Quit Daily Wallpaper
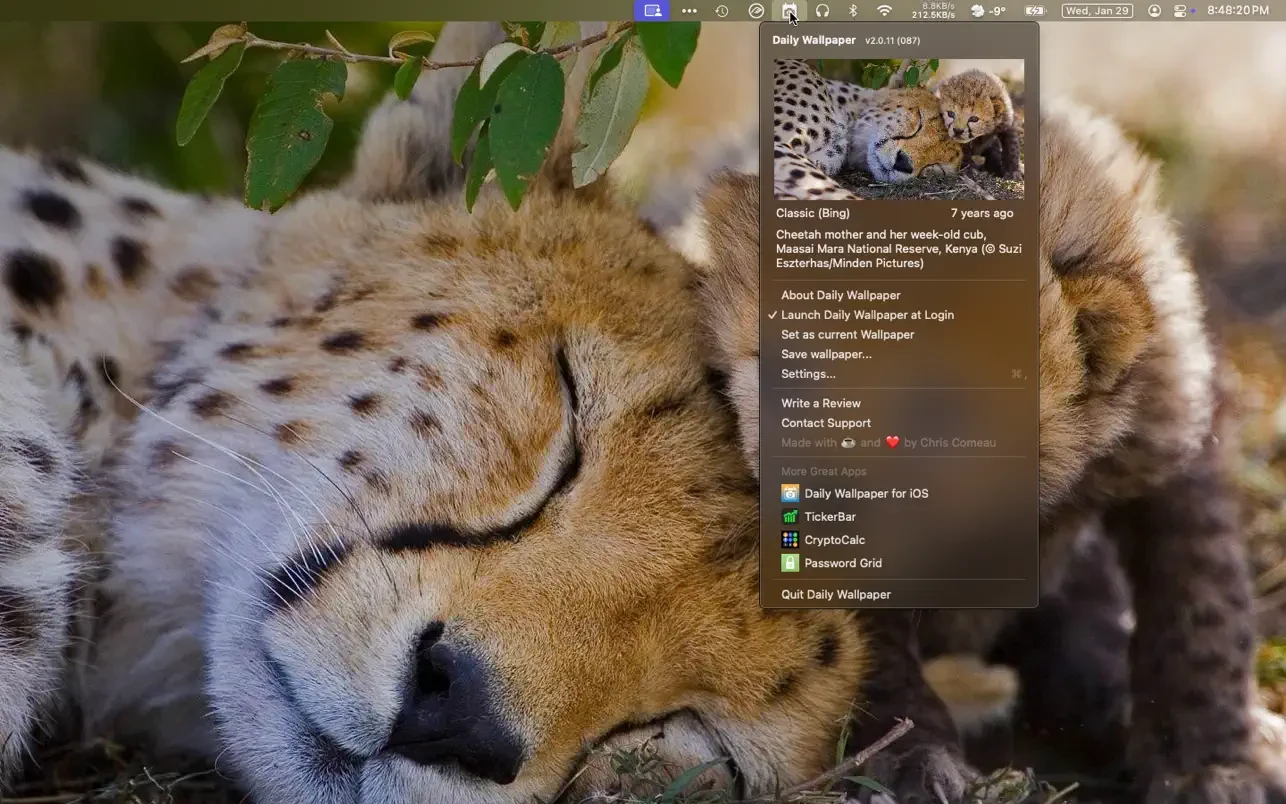 point(835,594)
